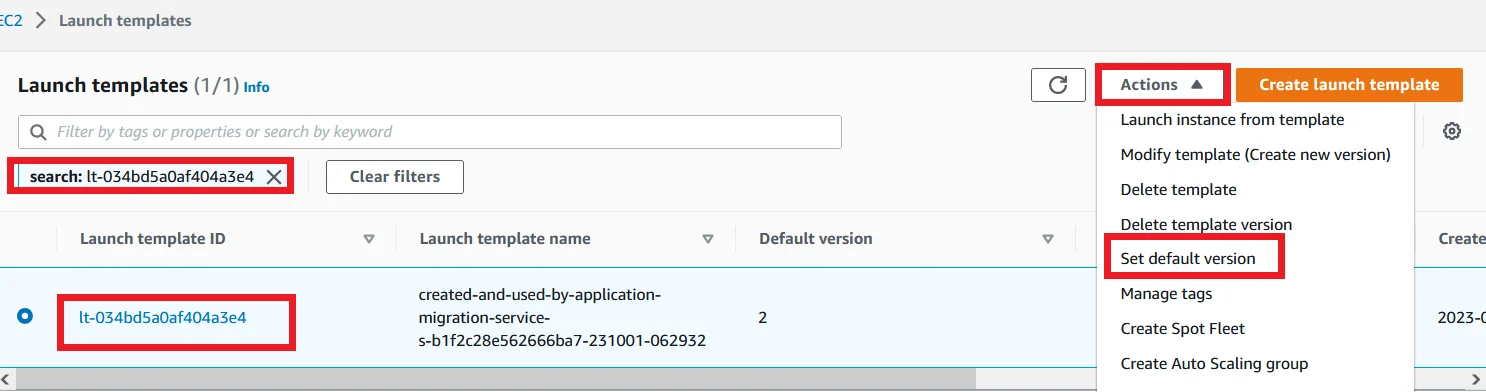This screenshot has width=1486, height=392.
Task: Click the search magnifier icon
Action: 39,132
